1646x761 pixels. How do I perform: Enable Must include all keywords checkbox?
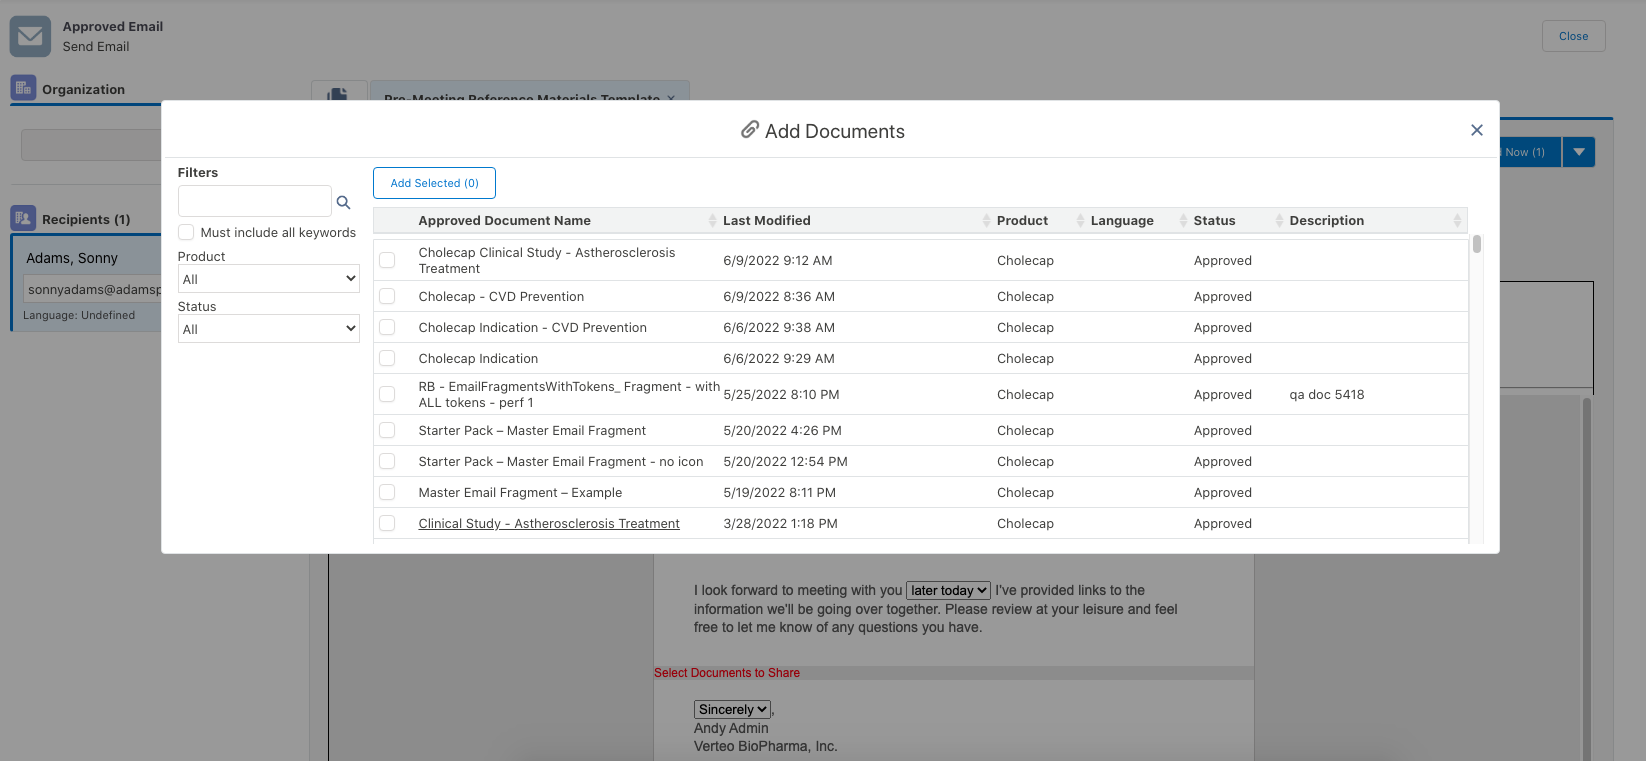tap(186, 232)
